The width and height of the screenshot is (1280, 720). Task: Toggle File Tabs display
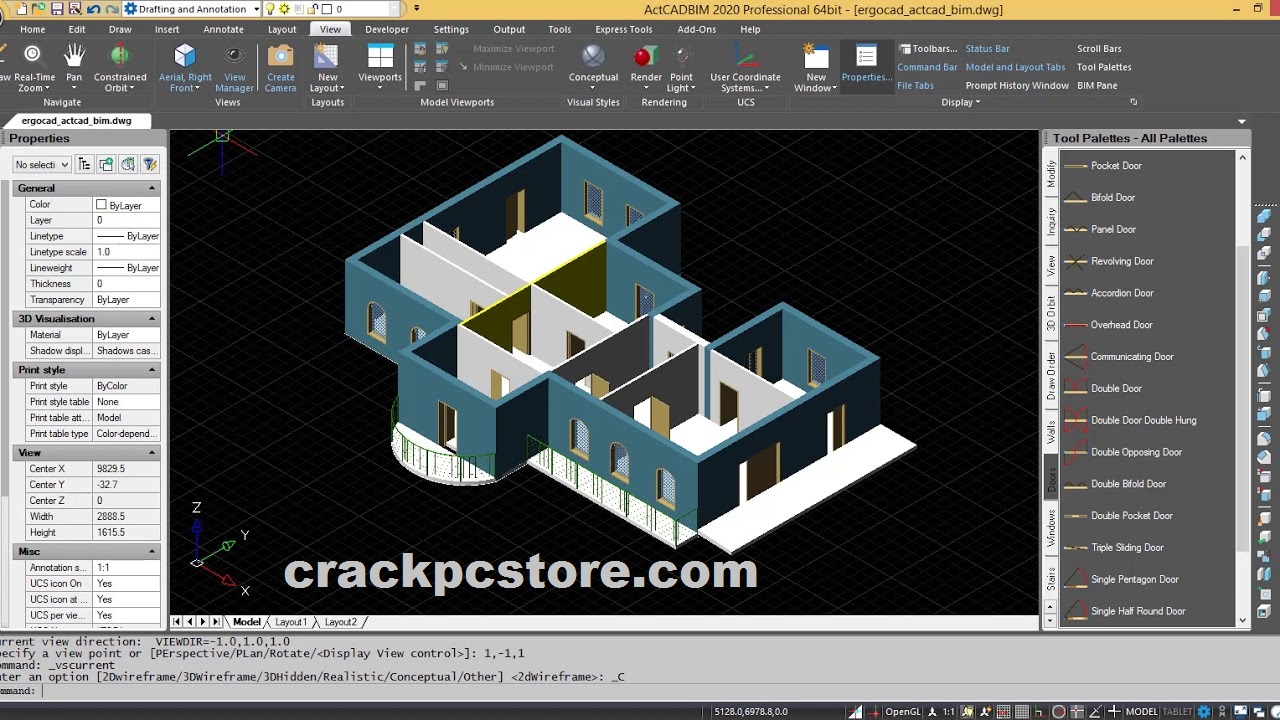coord(915,85)
